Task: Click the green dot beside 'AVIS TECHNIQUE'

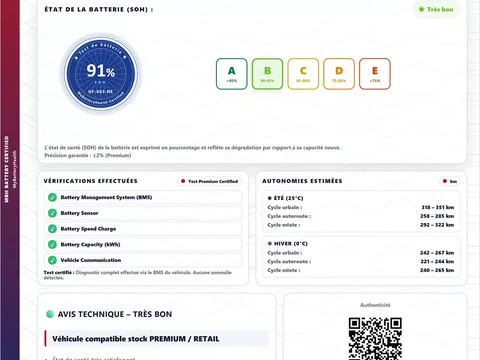Action: [50, 314]
